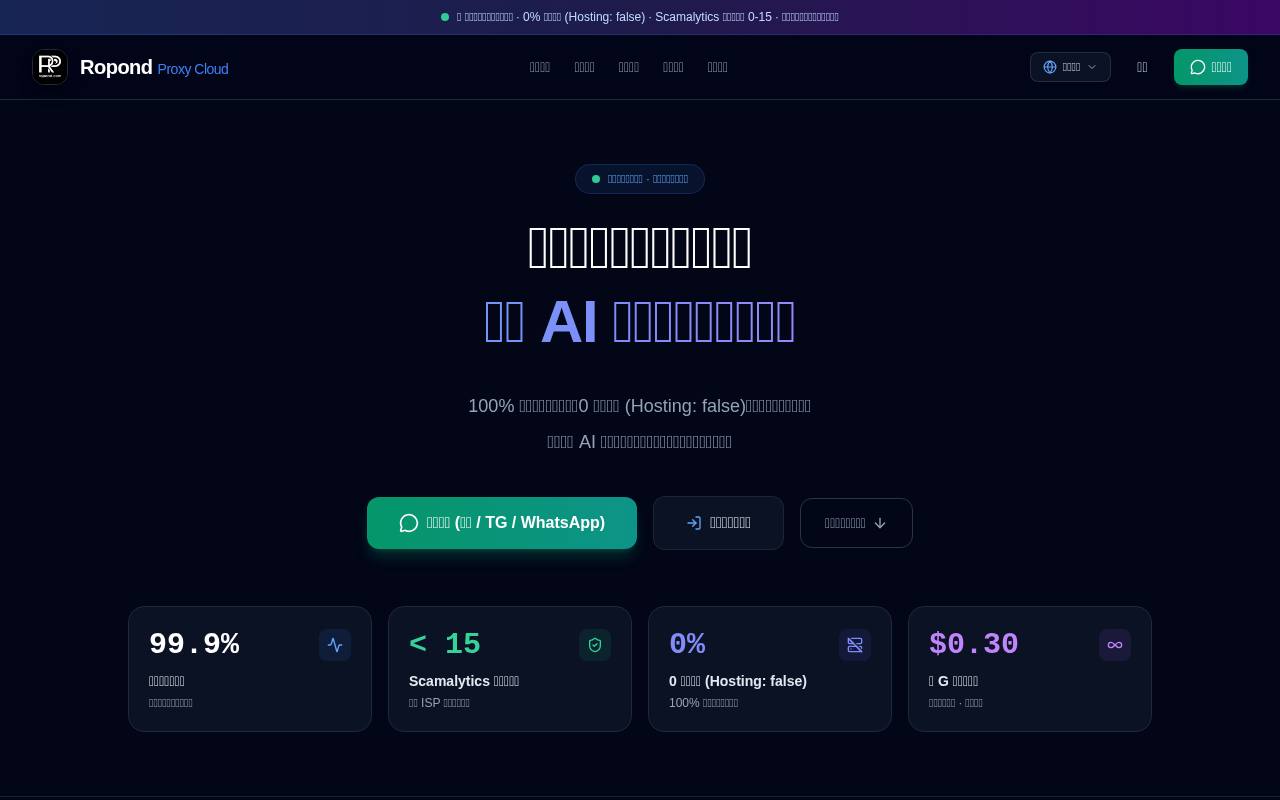Click the Ropond logo icon
This screenshot has width=1280, height=800.
(x=50, y=67)
